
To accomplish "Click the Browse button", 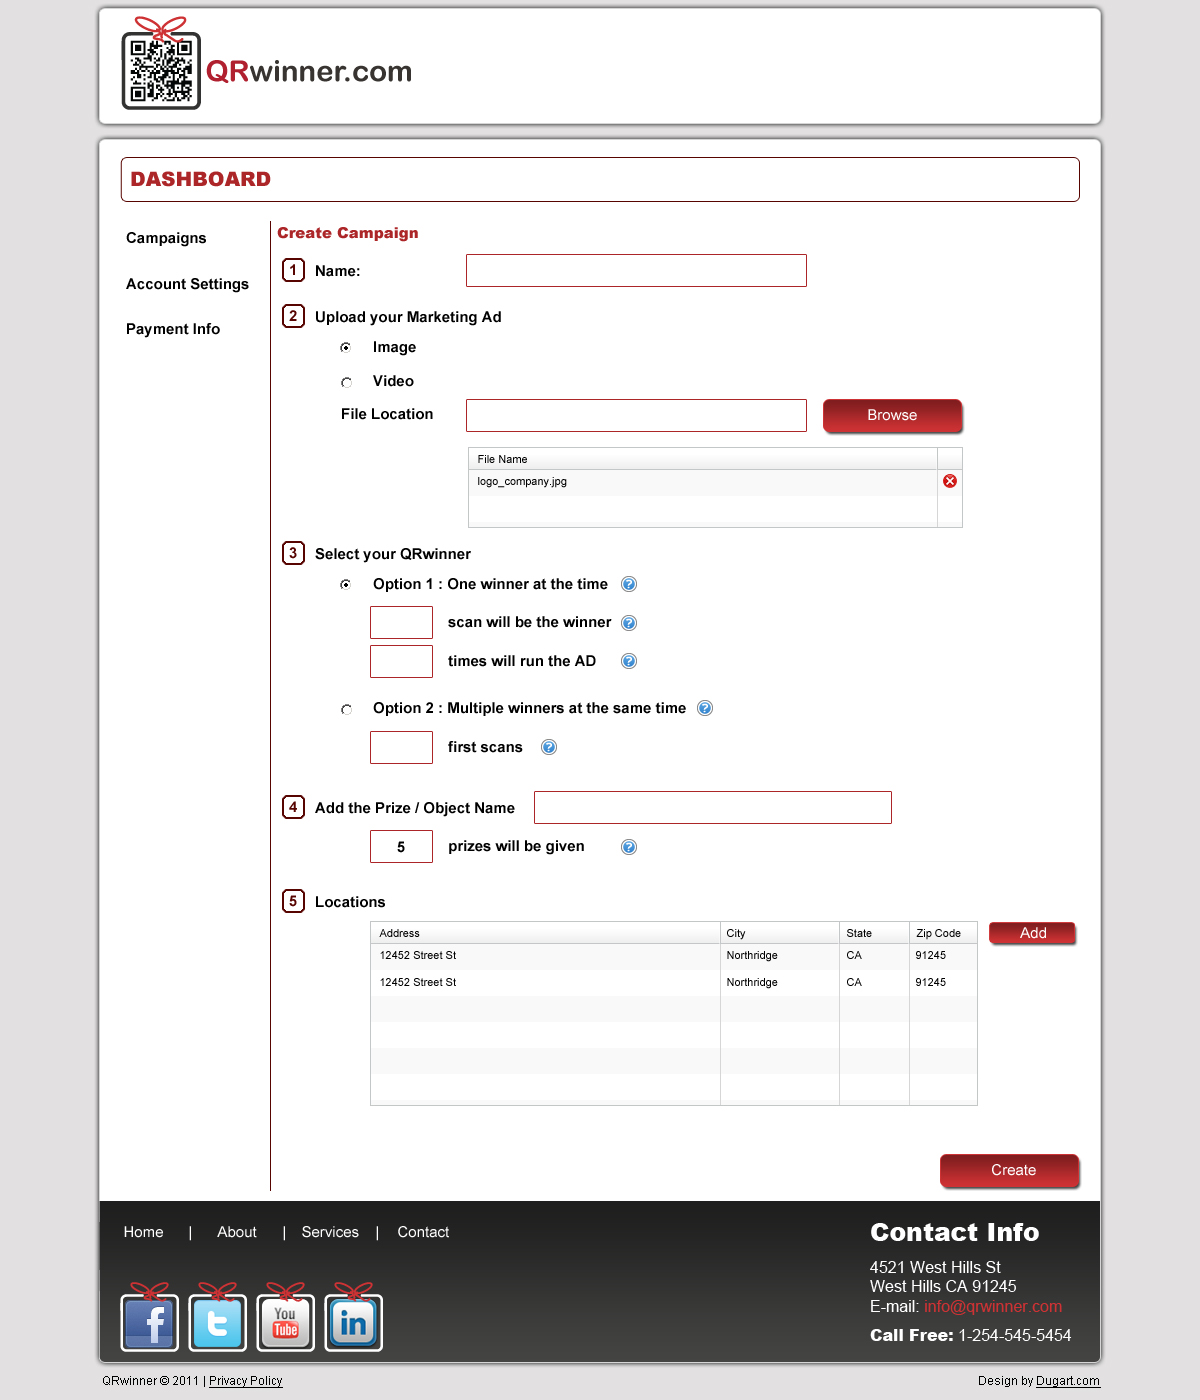I will [892, 416].
